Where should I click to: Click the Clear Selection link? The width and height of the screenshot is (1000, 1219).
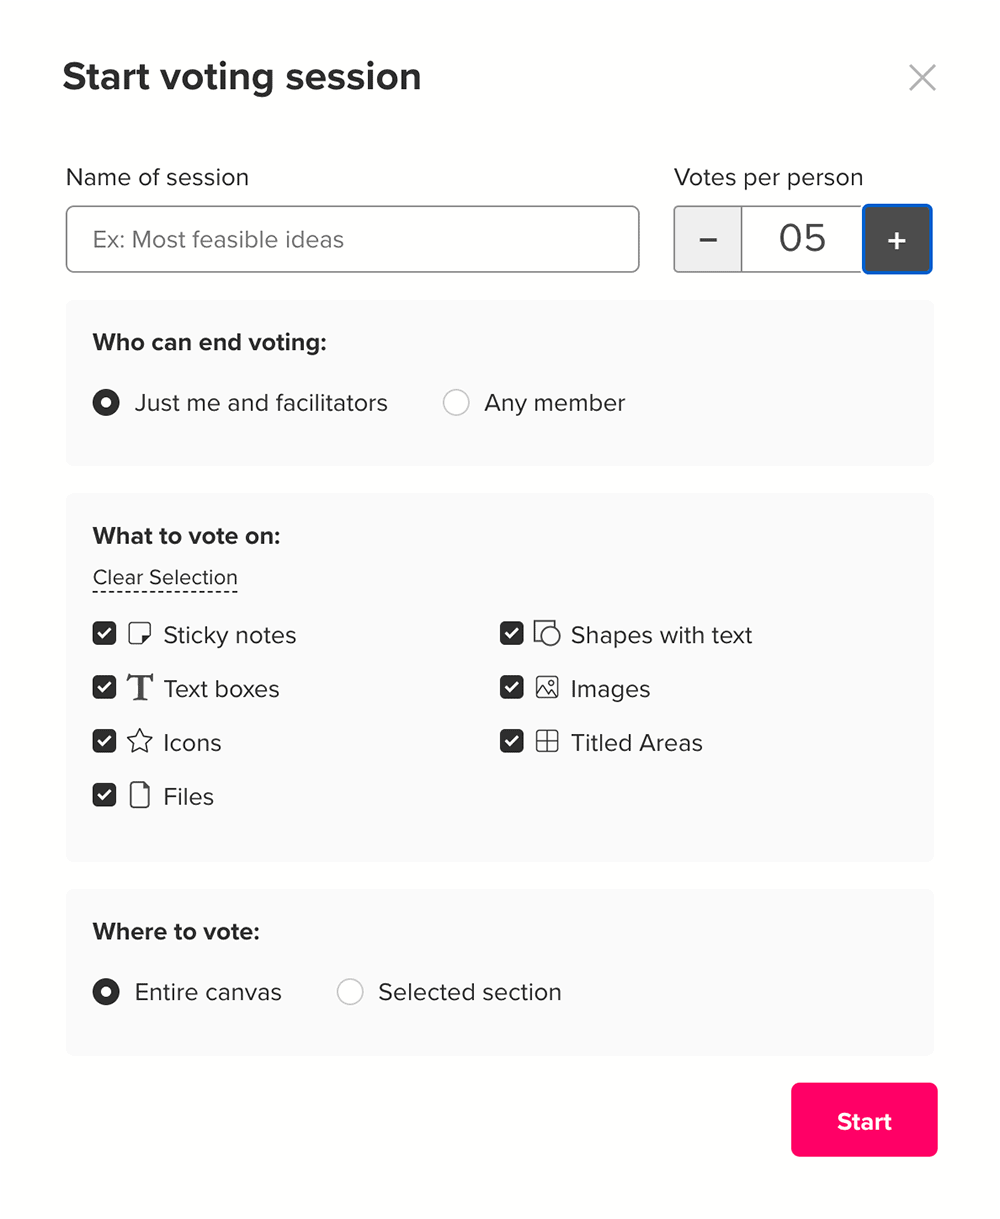pos(165,578)
